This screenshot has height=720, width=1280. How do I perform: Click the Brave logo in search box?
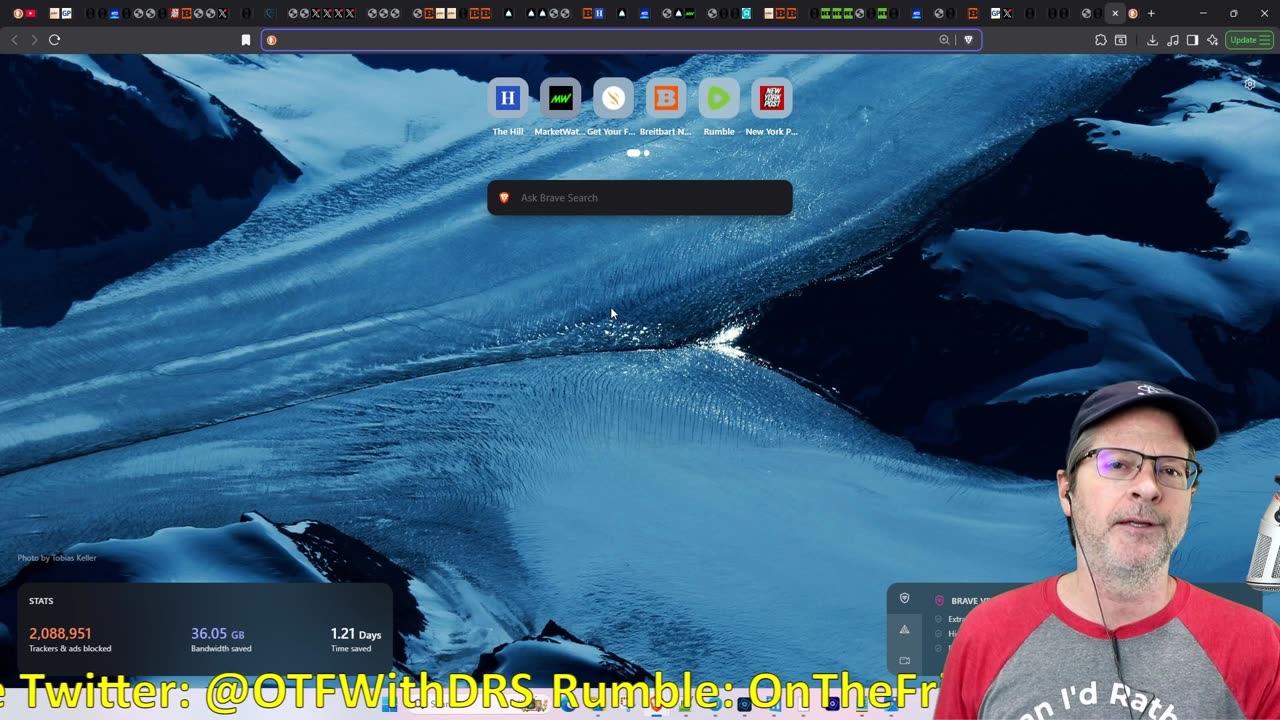point(504,198)
